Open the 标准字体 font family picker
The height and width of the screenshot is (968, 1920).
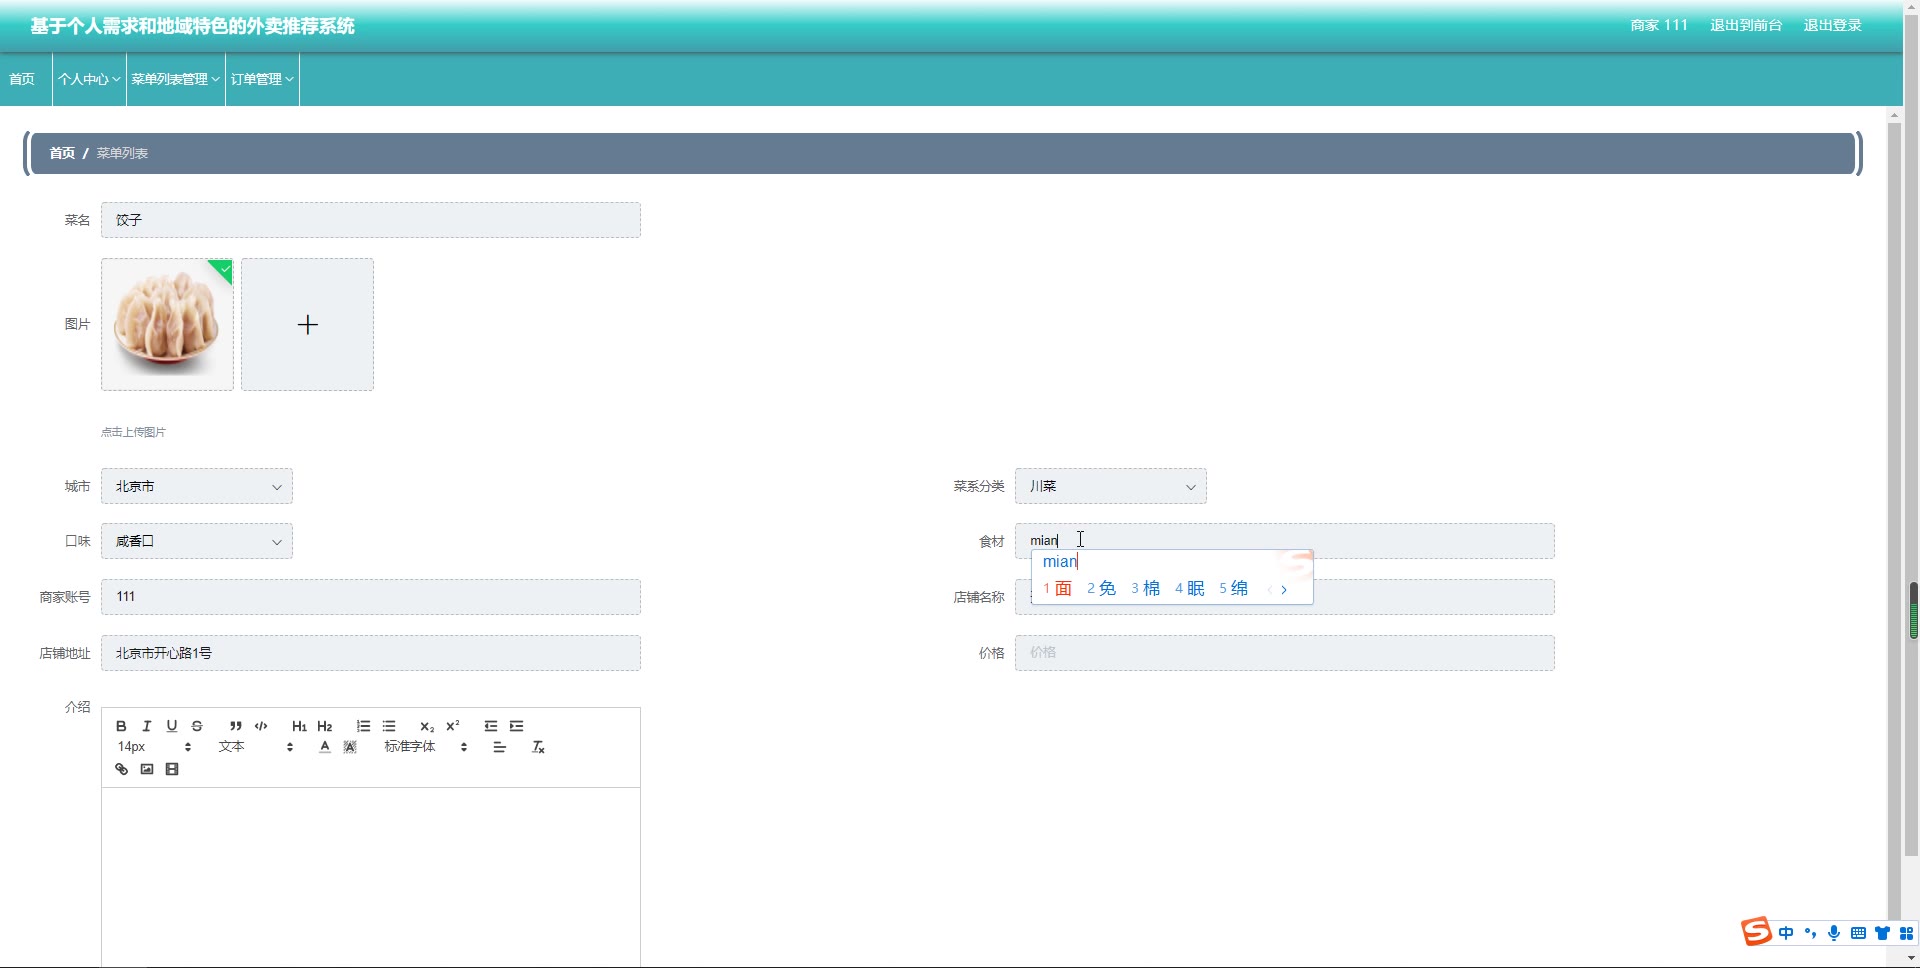tap(426, 747)
